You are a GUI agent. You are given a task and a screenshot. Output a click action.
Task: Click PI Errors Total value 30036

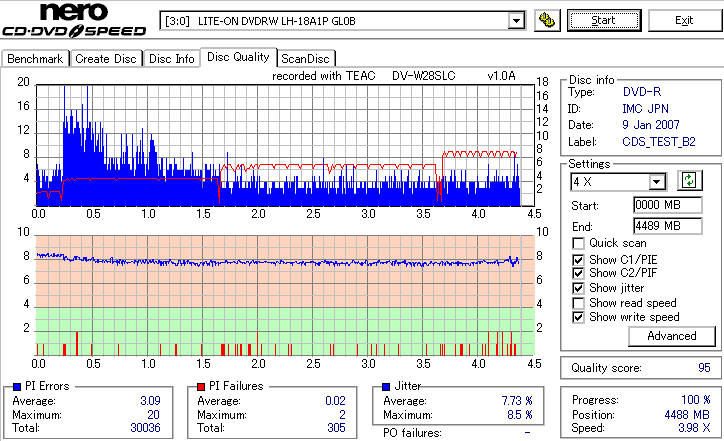coord(145,428)
